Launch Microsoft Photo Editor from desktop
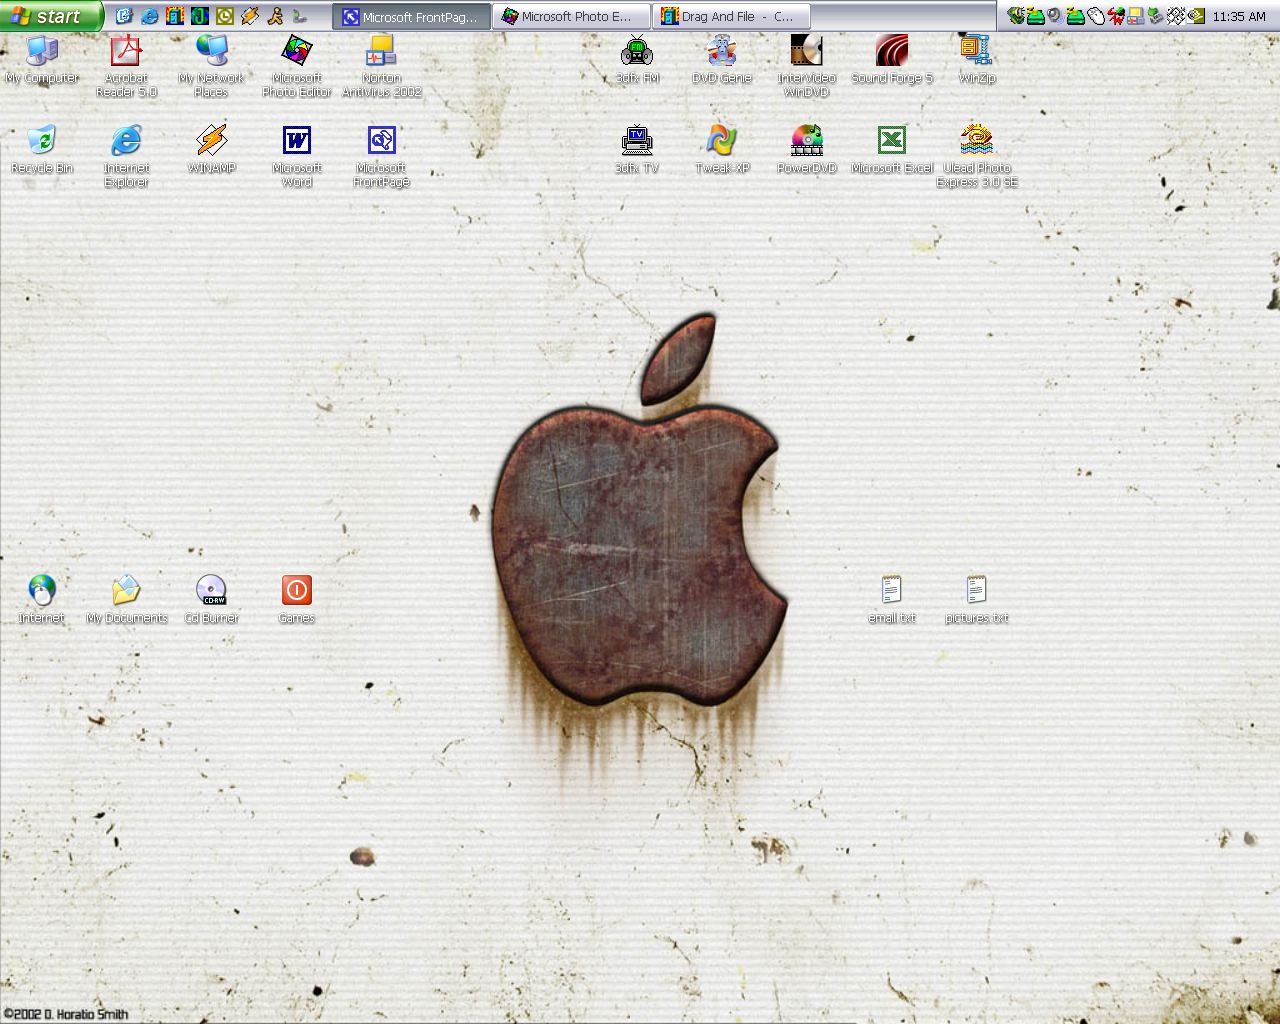1280x1024 pixels. point(297,66)
